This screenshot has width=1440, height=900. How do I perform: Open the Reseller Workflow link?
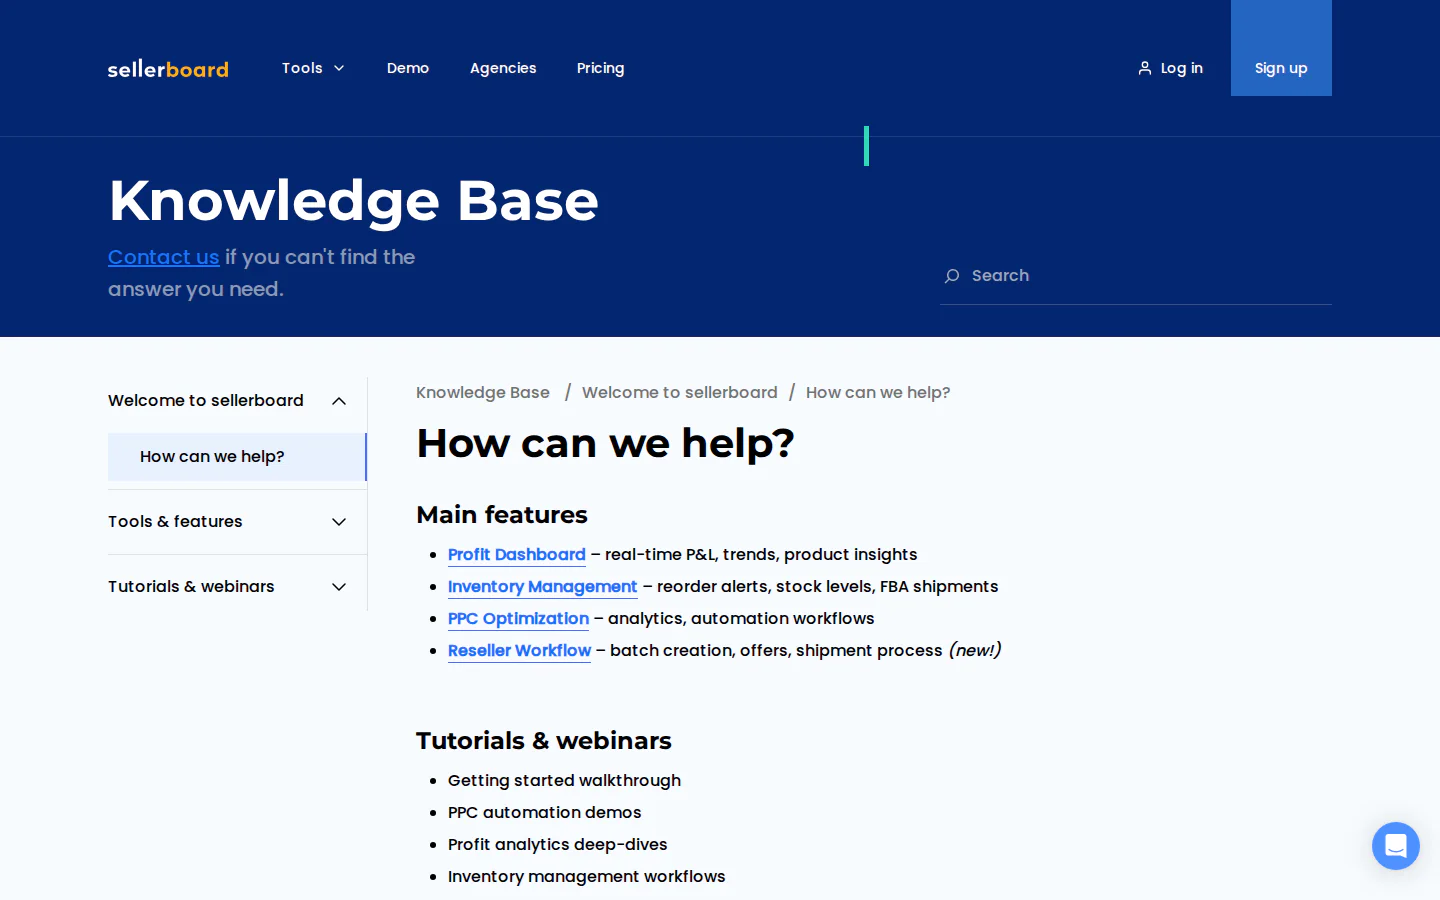[x=519, y=650]
